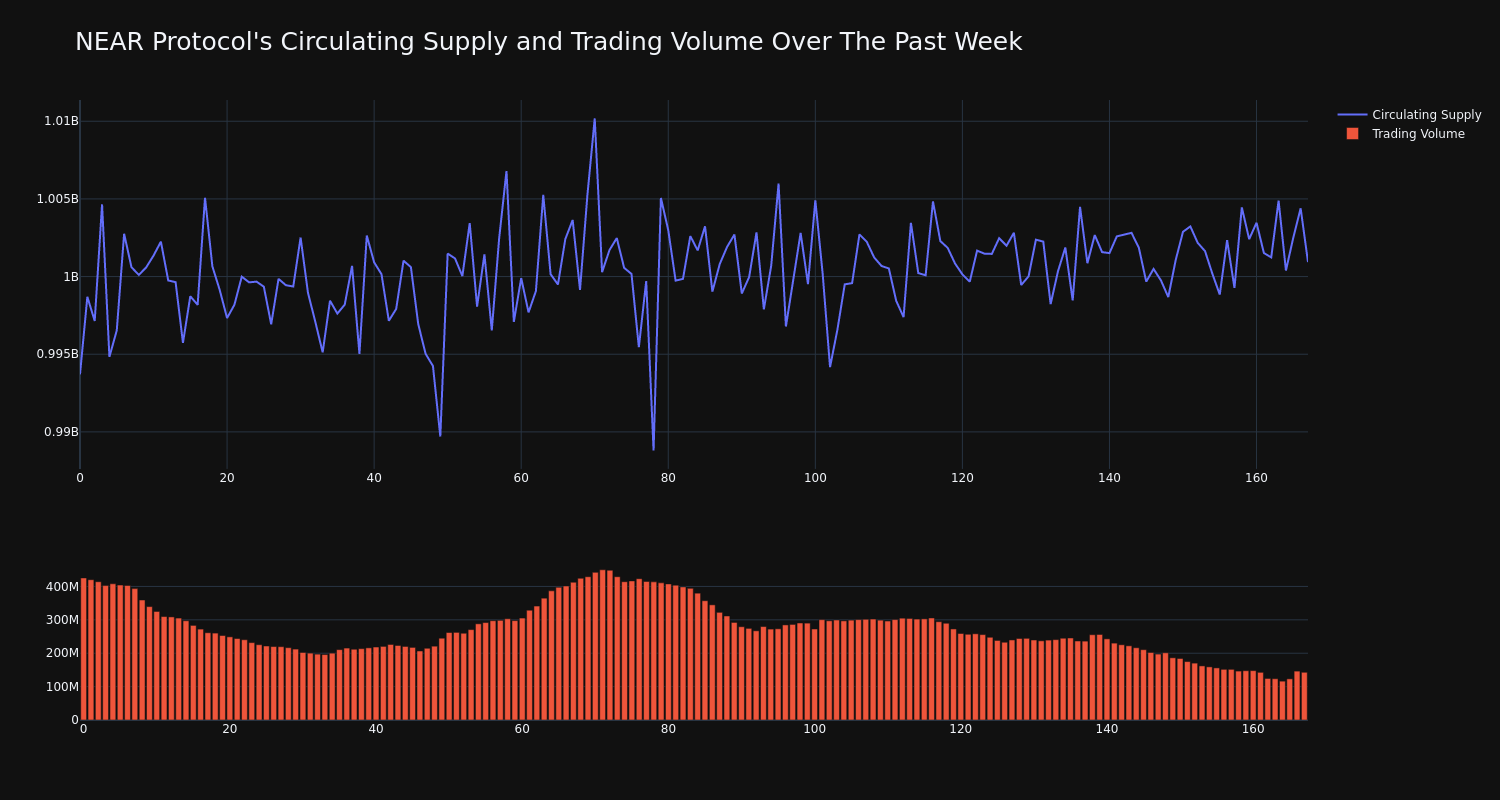The height and width of the screenshot is (800, 1500).
Task: Click the 400M volume axis label
Action: pyautogui.click(x=61, y=587)
